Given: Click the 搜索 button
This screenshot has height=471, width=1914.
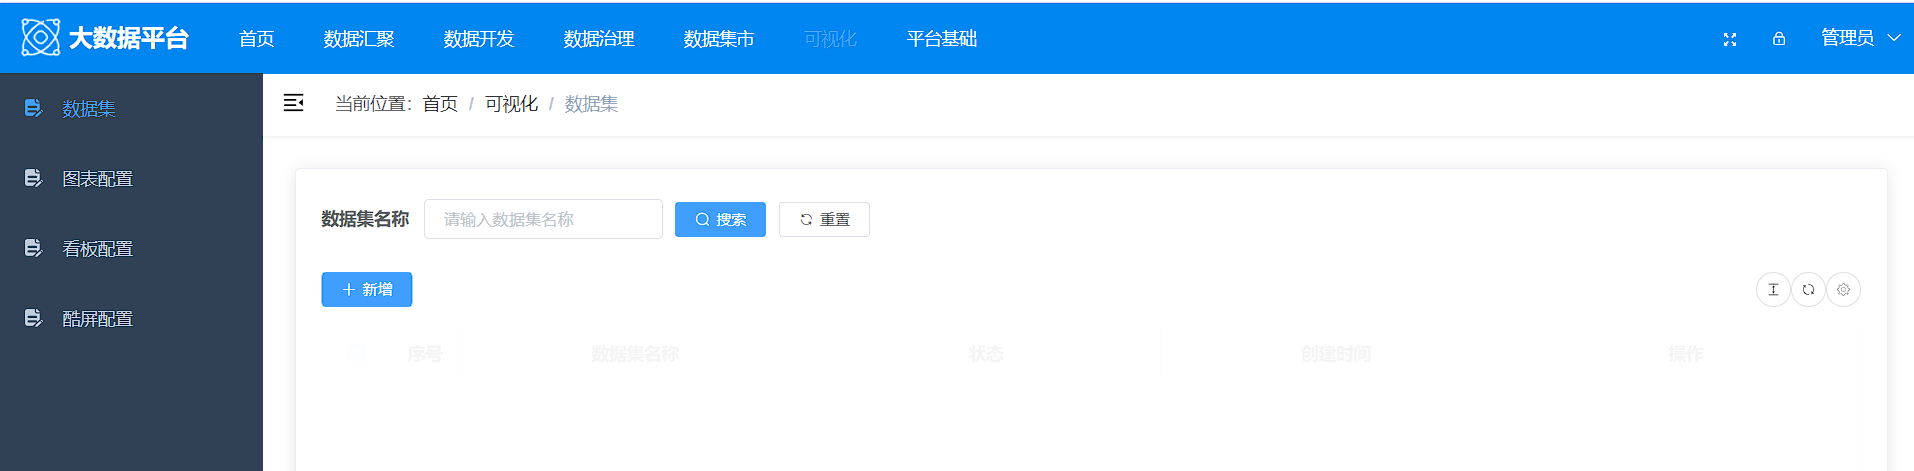Looking at the screenshot, I should point(720,219).
